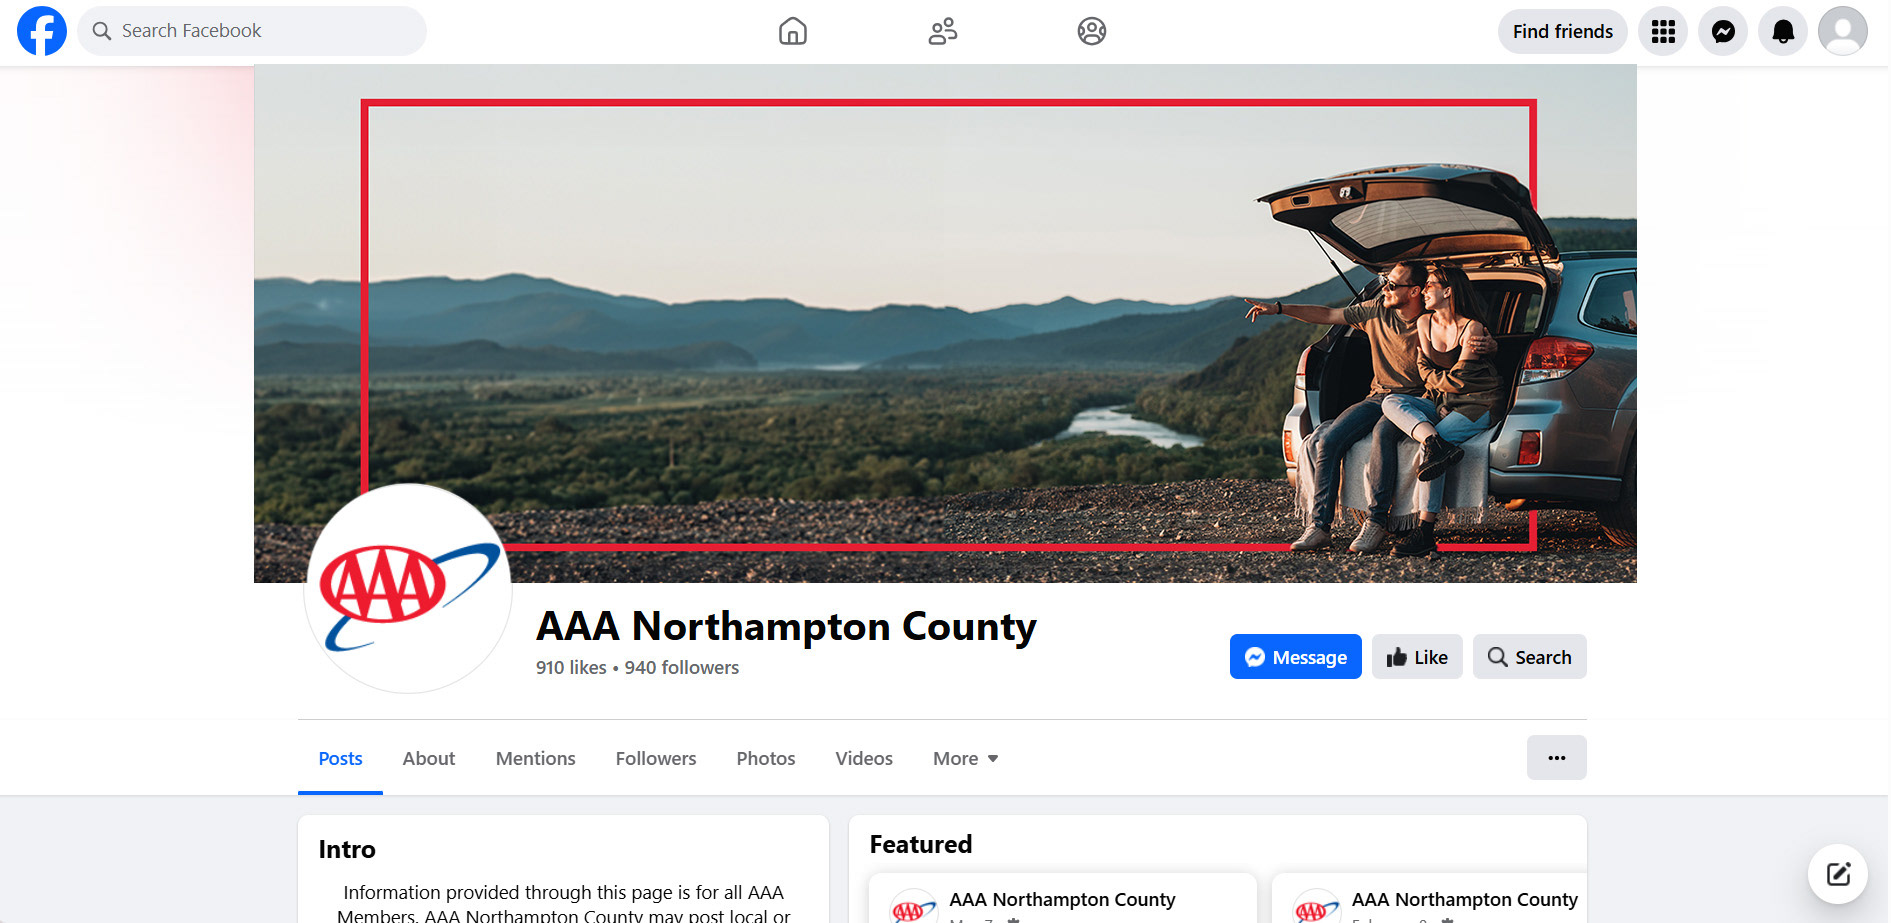Focus the Search Facebook input field
The height and width of the screenshot is (923, 1891).
point(252,31)
